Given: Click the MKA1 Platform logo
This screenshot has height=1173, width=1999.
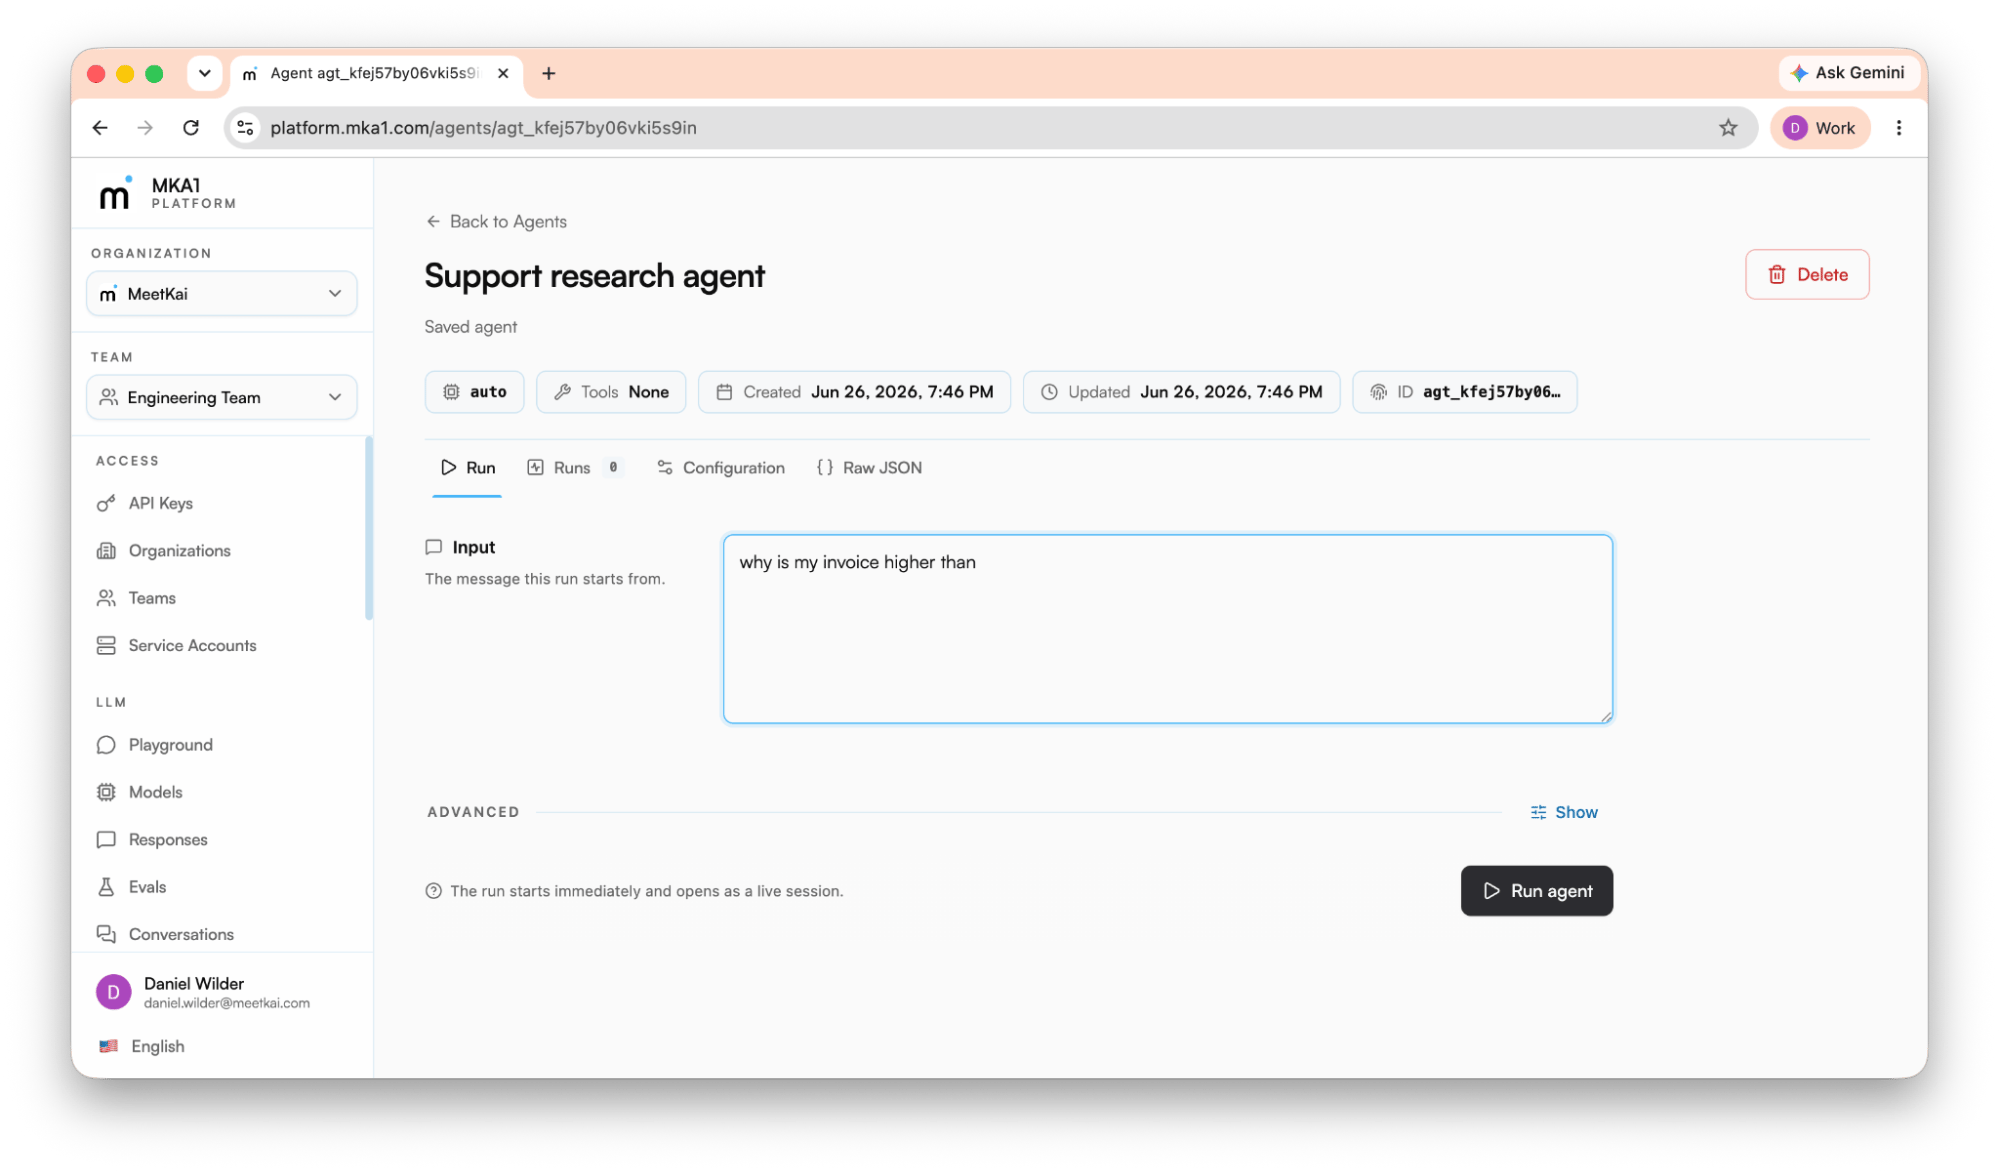Looking at the screenshot, I should pyautogui.click(x=168, y=193).
